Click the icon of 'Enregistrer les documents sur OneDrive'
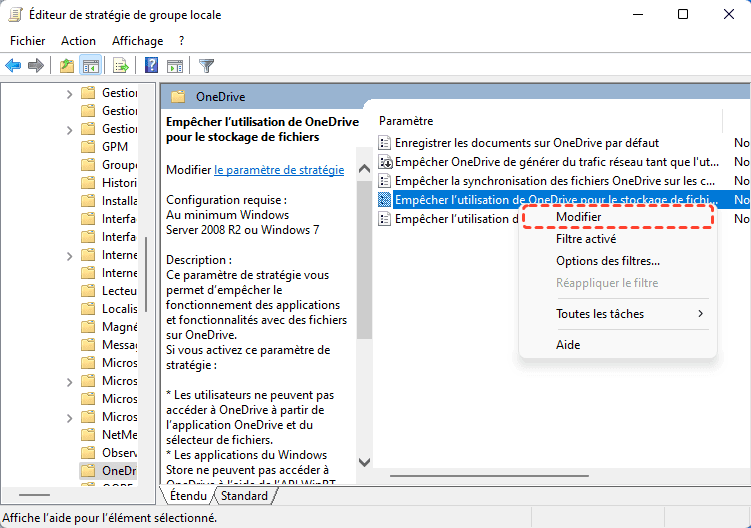The height and width of the screenshot is (528, 751). (x=384, y=143)
